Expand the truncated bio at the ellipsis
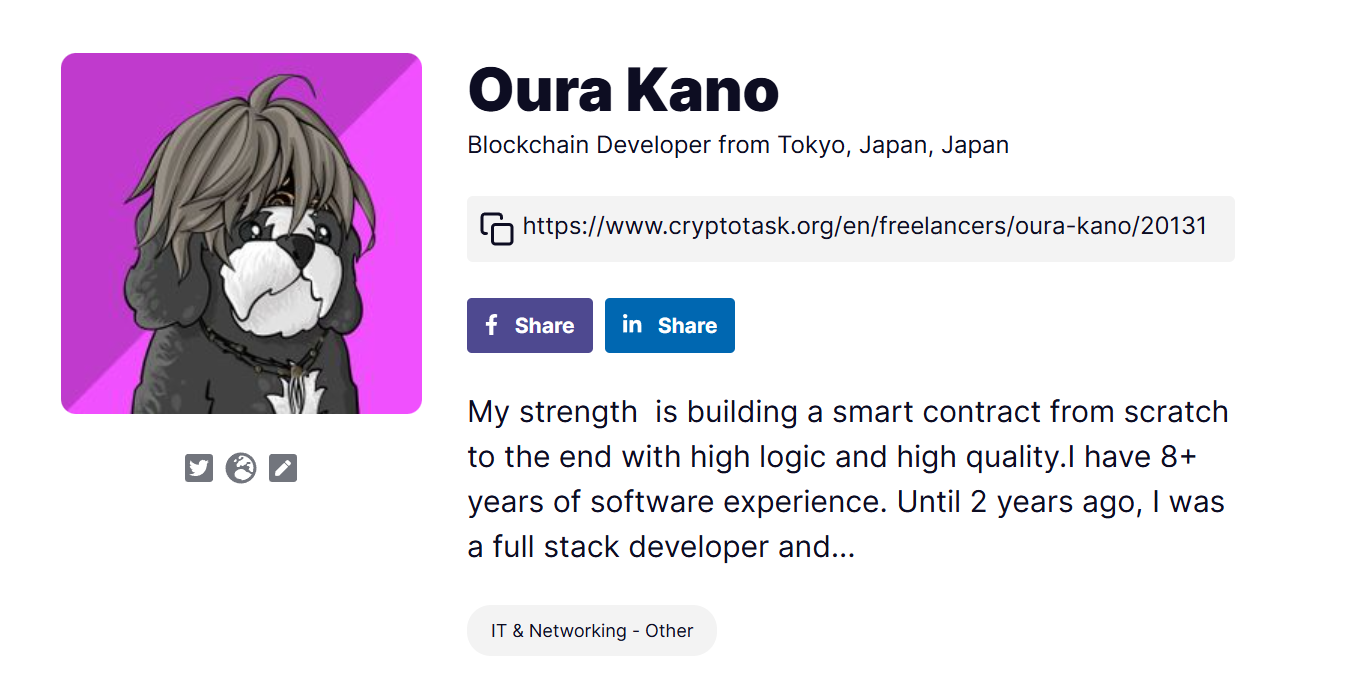Viewport: 1363px width, 692px height. tap(843, 547)
